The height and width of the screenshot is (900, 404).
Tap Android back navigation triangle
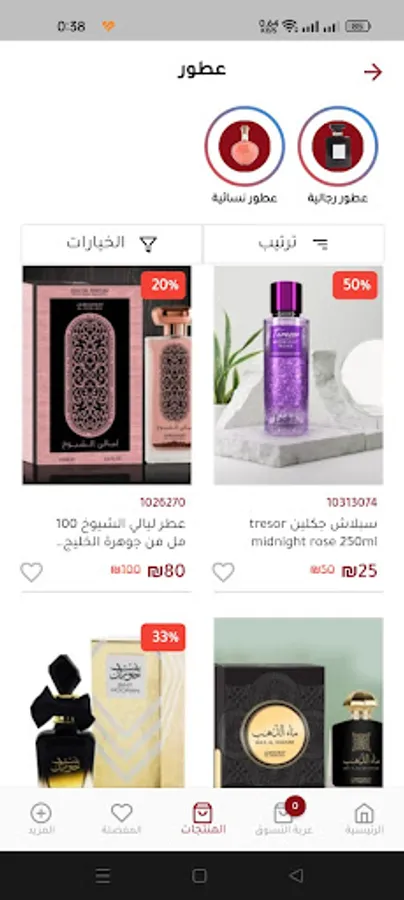click(296, 875)
